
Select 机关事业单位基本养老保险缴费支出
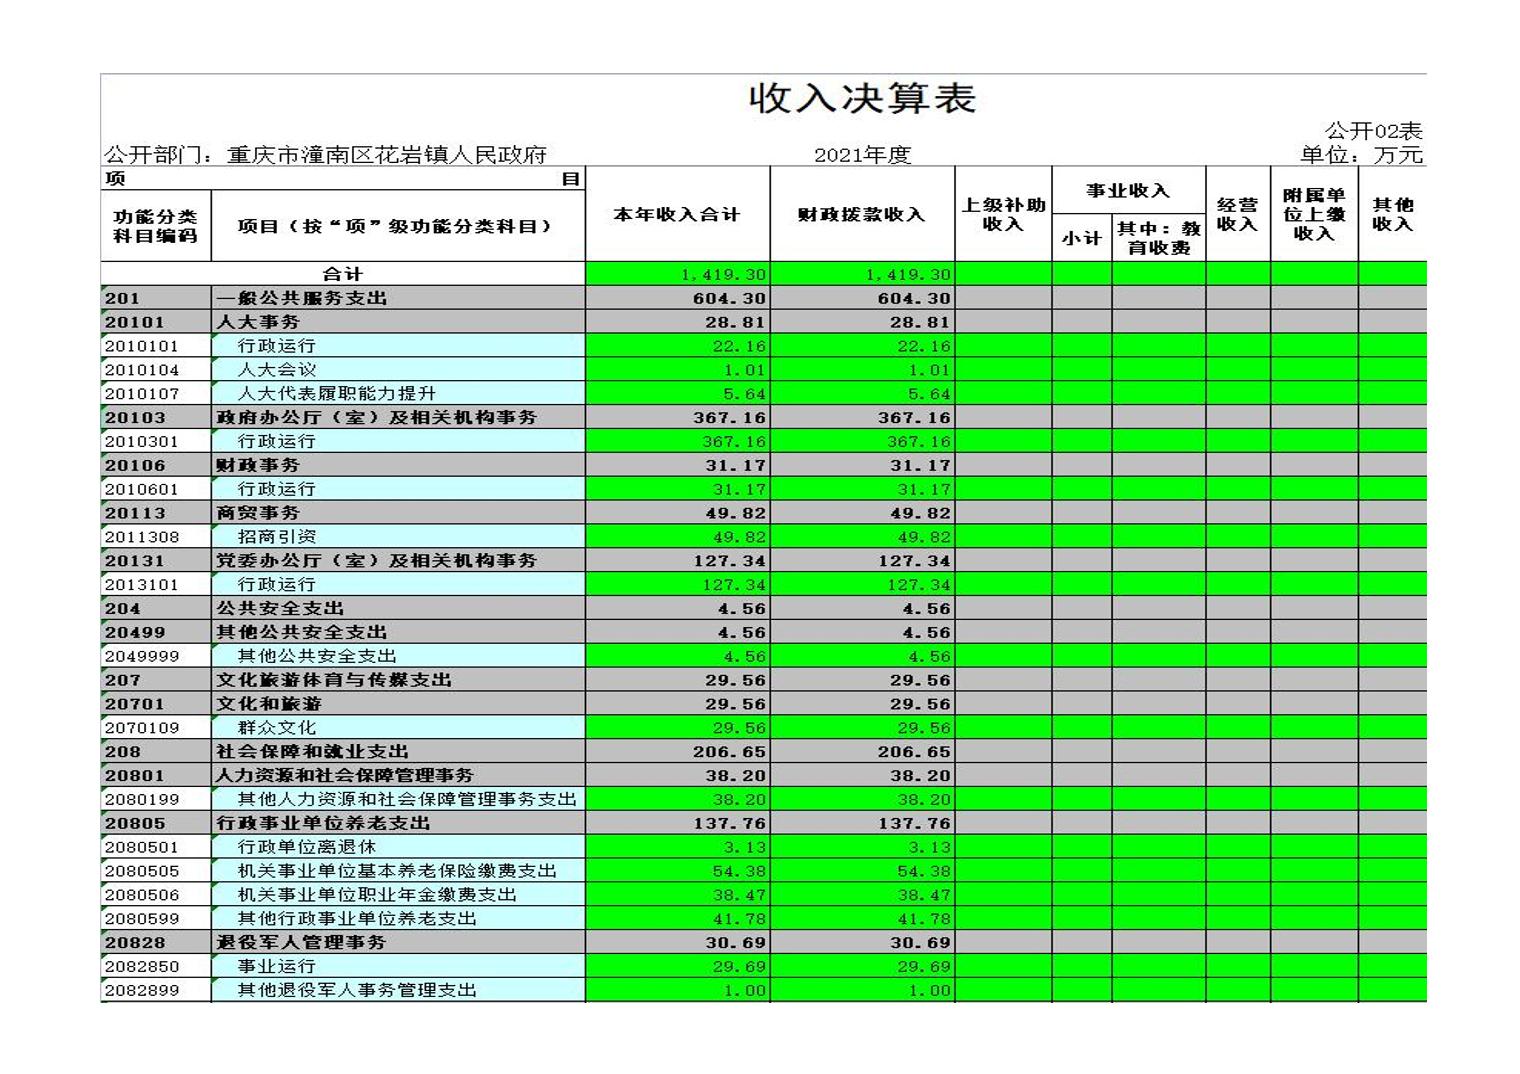(x=396, y=871)
